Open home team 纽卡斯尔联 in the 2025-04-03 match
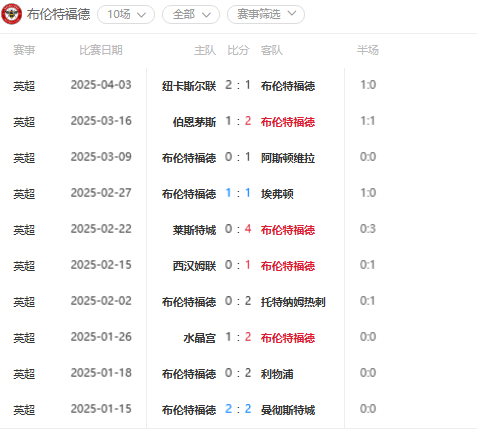This screenshot has height=432, width=477. 189,86
